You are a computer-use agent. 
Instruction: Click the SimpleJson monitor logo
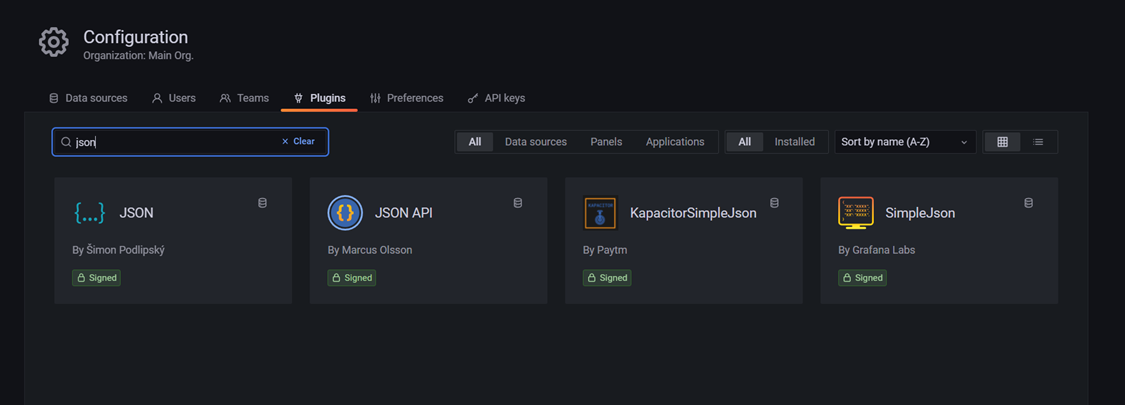coord(856,213)
